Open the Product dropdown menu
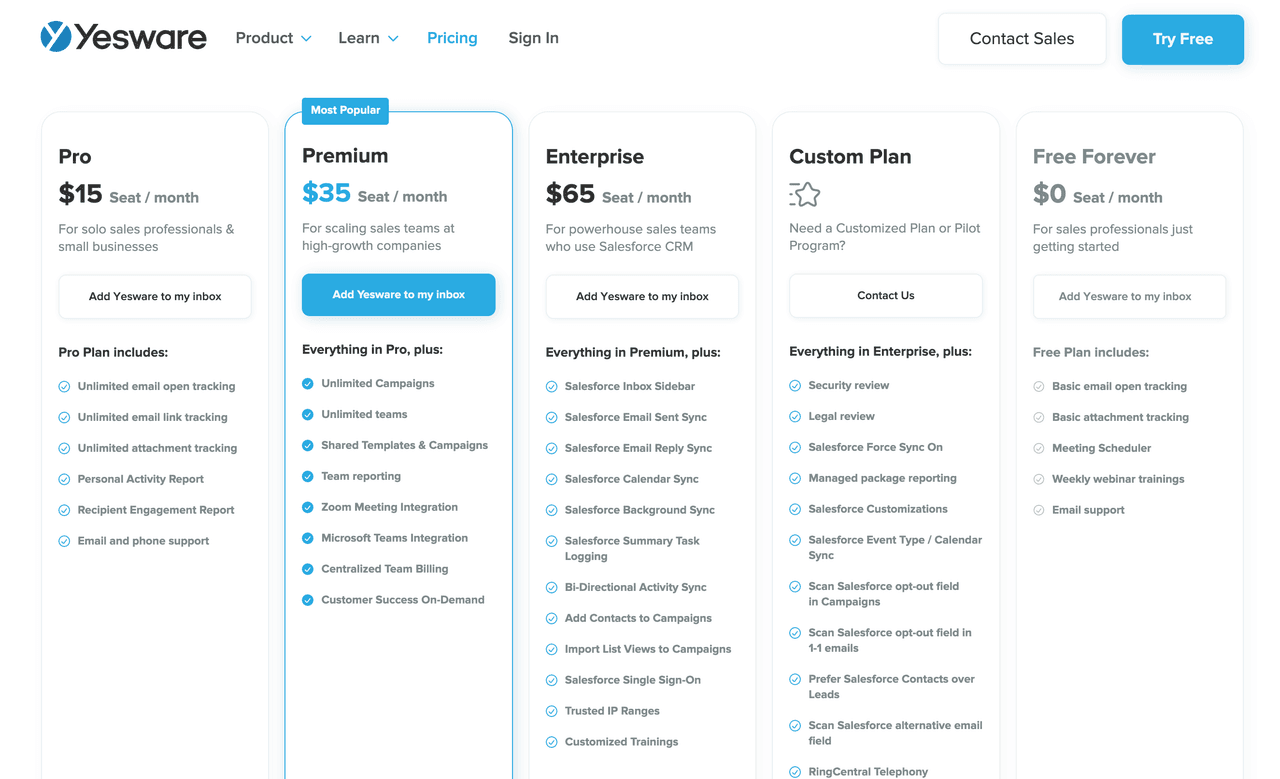1280x779 pixels. tap(273, 38)
